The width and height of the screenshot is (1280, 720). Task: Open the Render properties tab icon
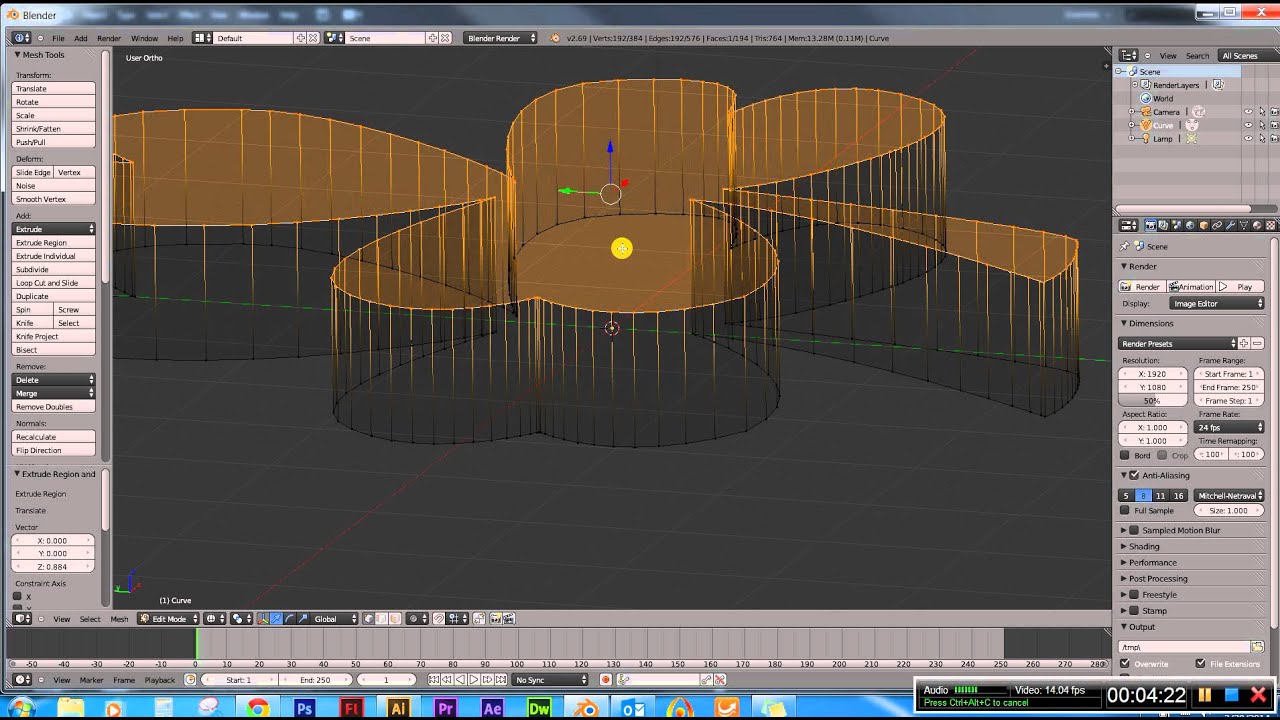[1151, 225]
